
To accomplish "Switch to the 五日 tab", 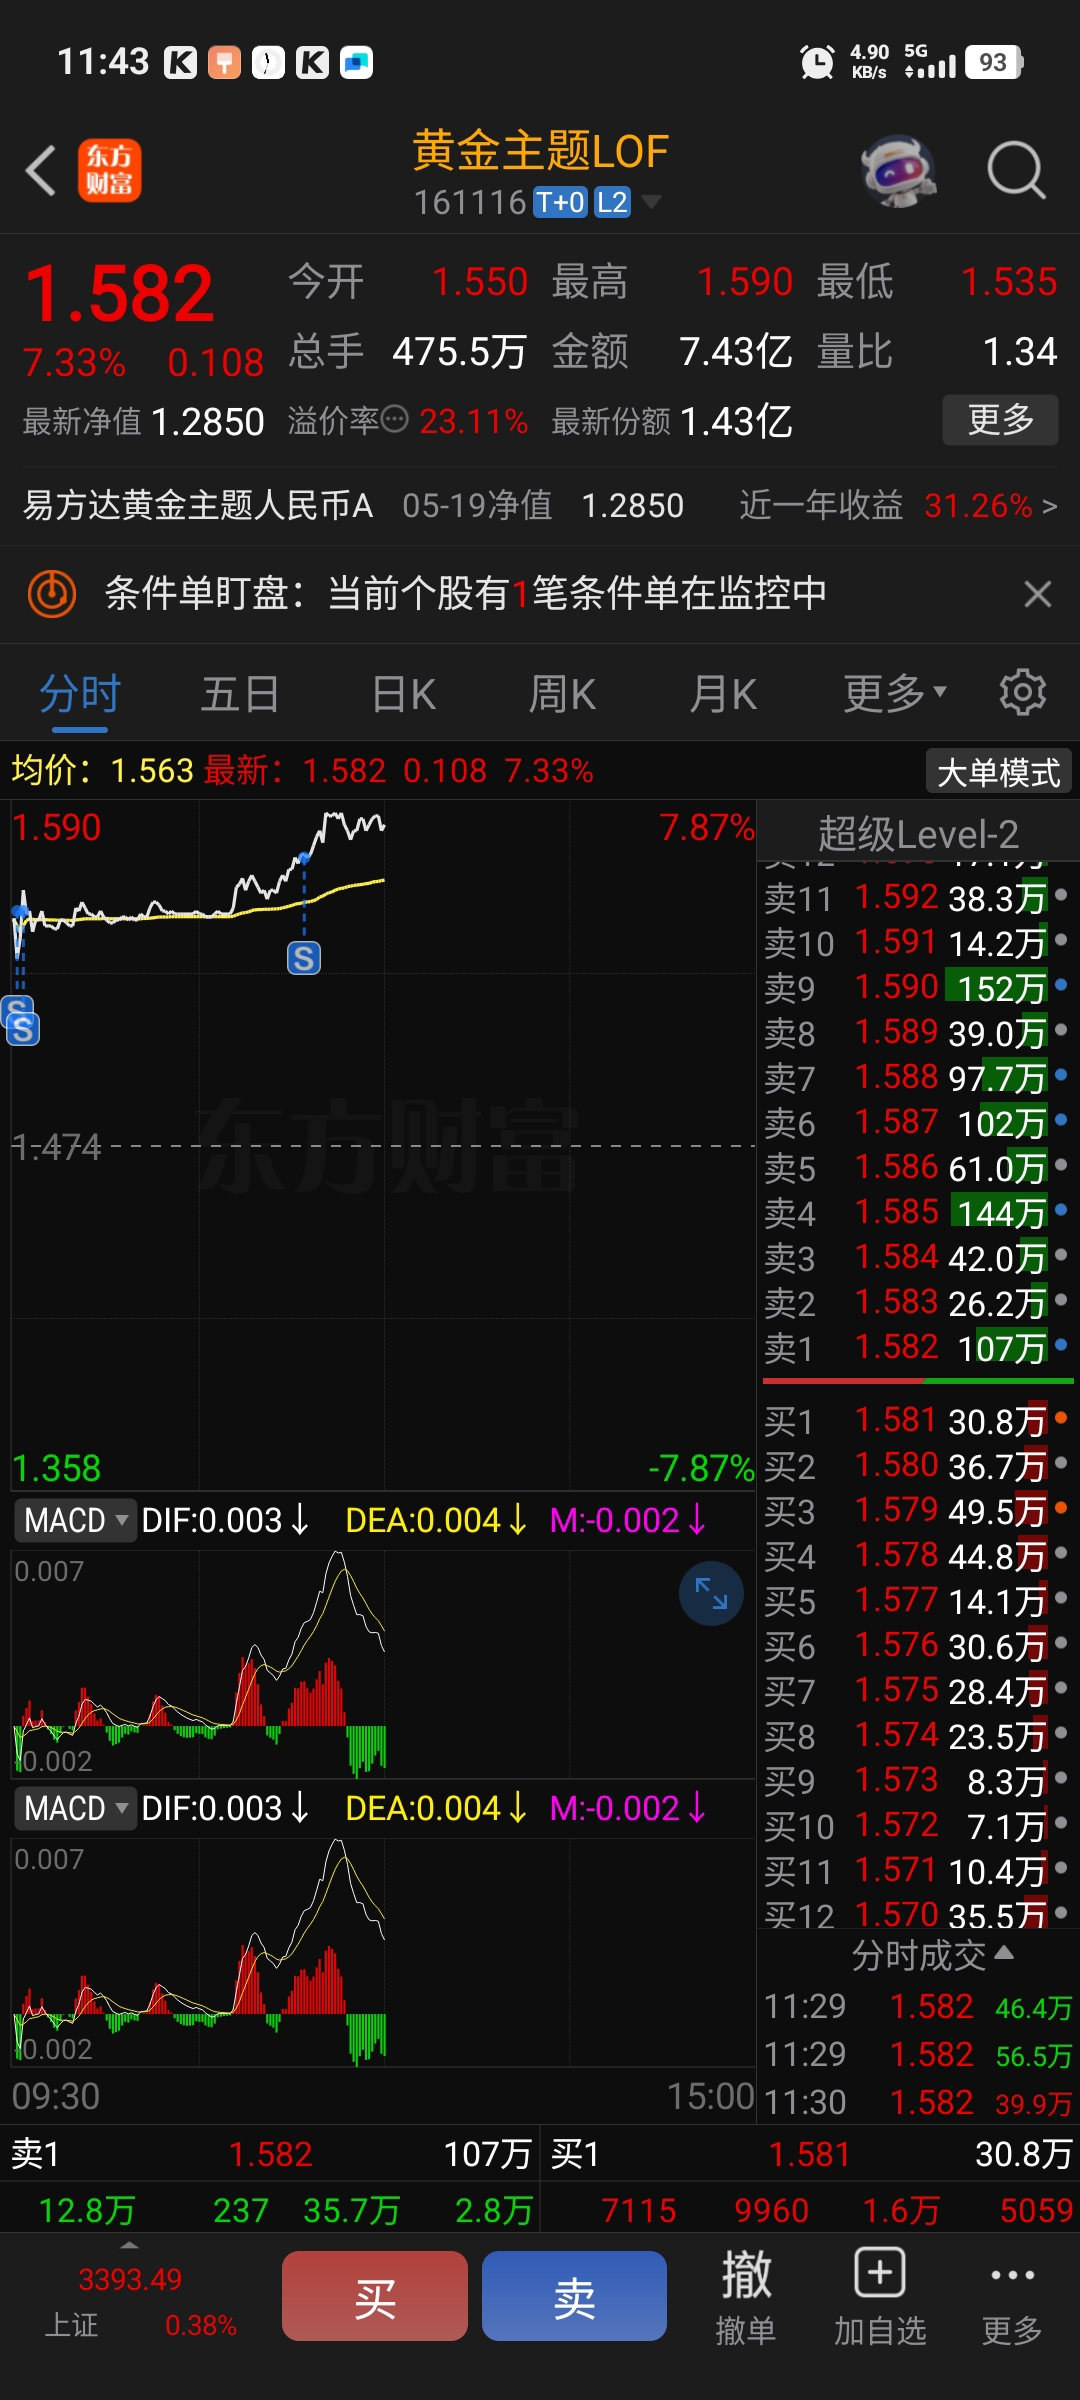I will pos(240,694).
